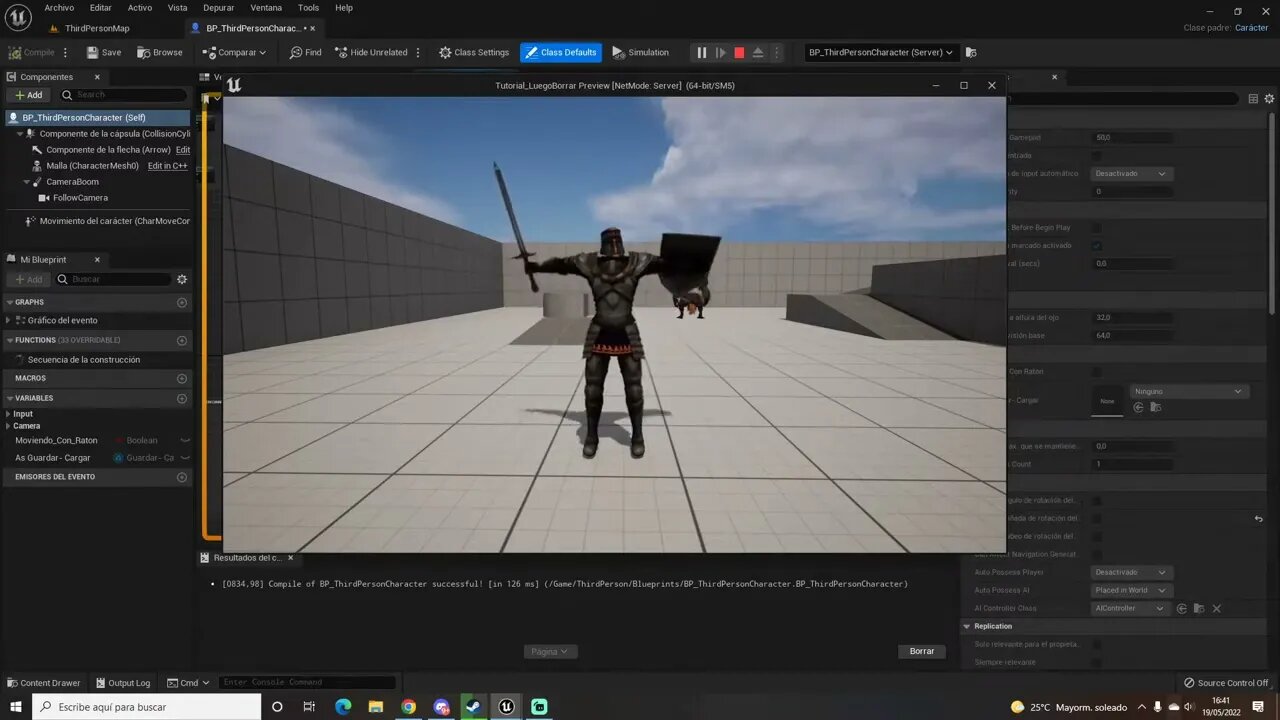Open the Pagina dropdown
The width and height of the screenshot is (1280, 720).
(x=550, y=651)
